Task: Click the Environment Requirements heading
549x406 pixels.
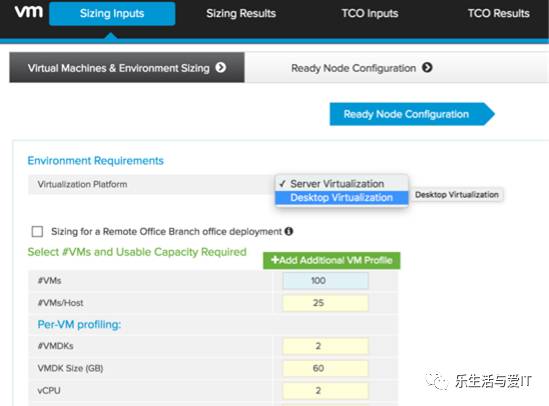Action: click(x=96, y=161)
